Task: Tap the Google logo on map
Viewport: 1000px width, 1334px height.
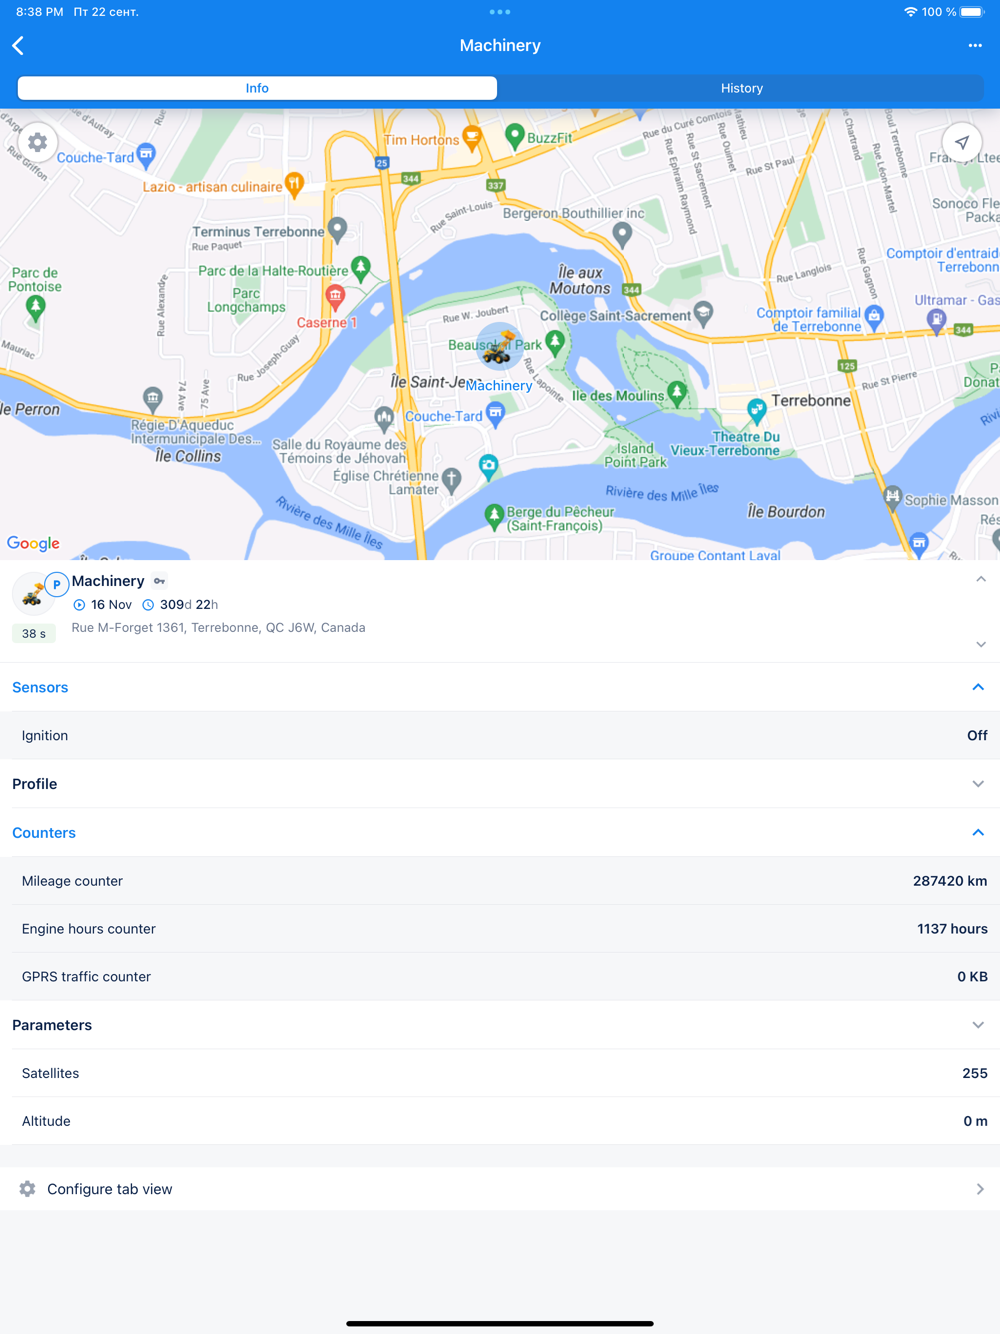Action: coord(34,543)
